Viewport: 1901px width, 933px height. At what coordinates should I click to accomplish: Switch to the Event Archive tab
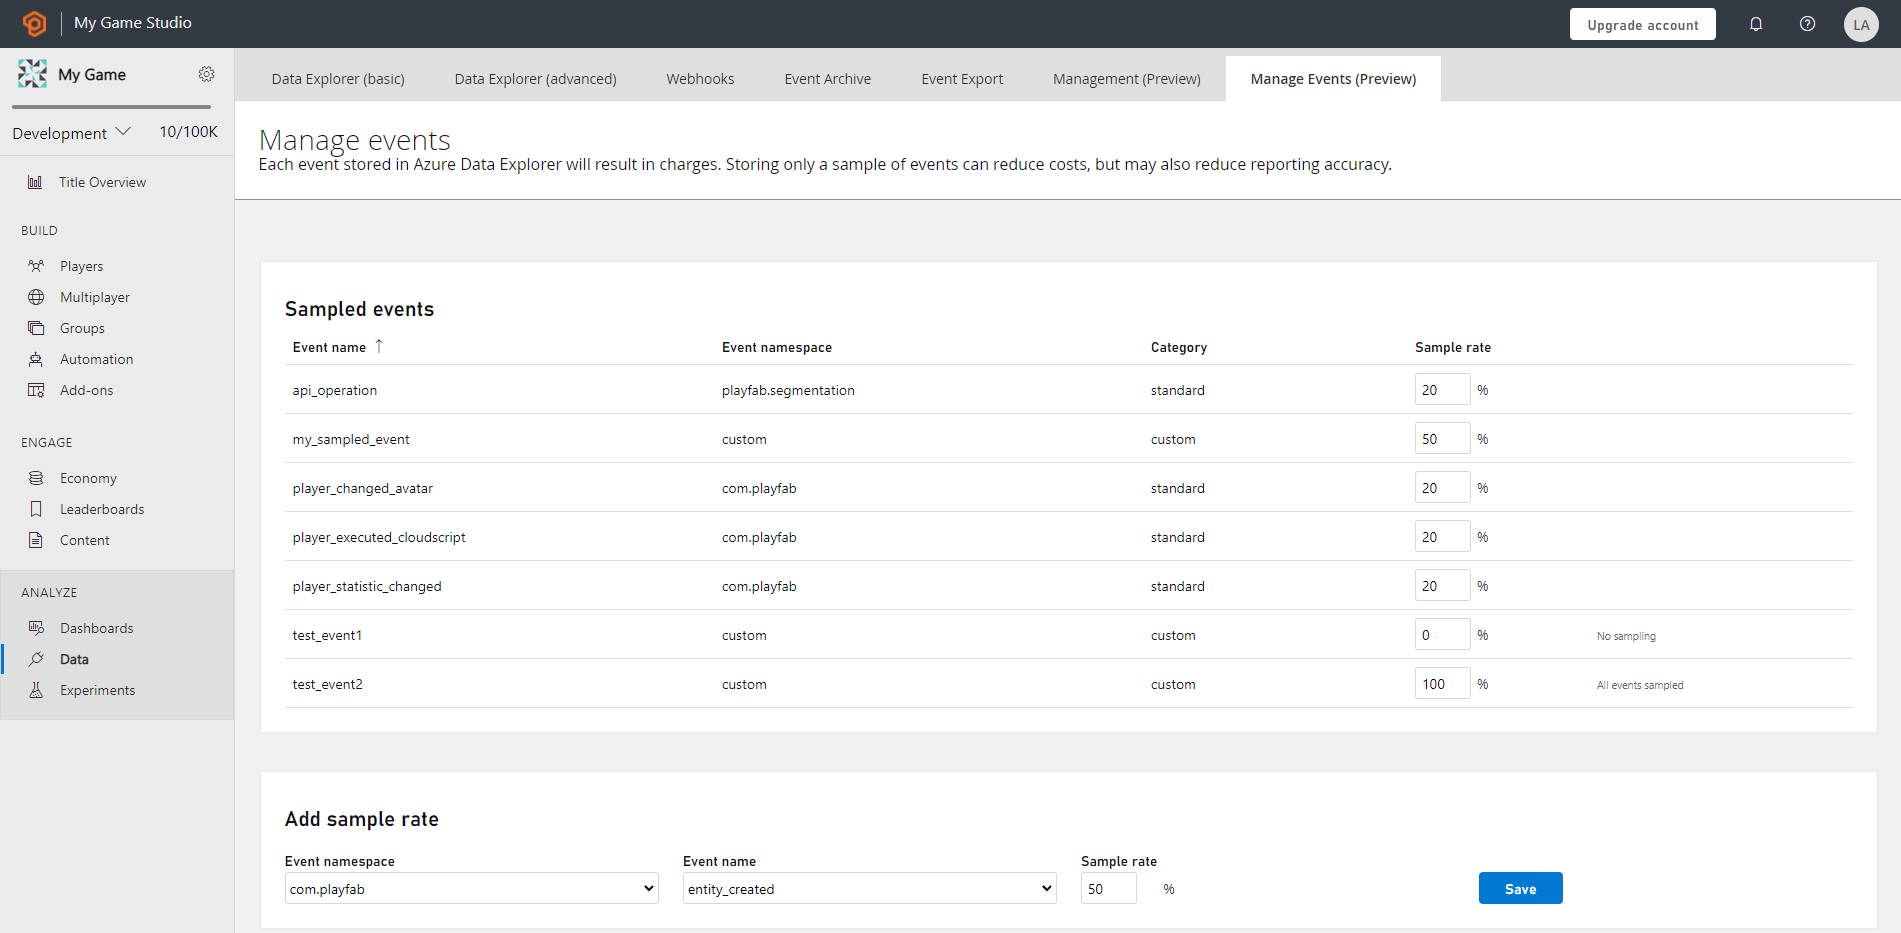coord(827,78)
